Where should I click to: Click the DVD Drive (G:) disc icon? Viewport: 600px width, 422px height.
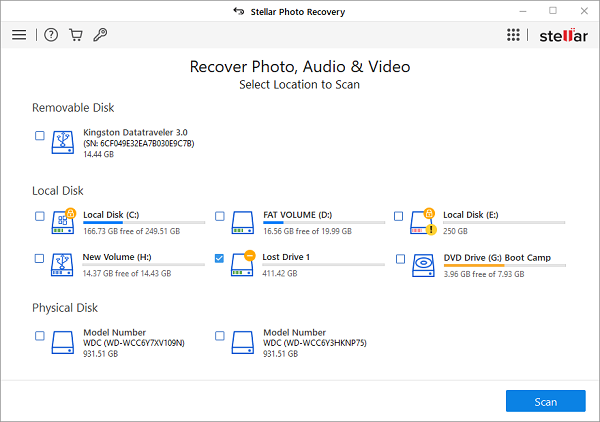(423, 266)
